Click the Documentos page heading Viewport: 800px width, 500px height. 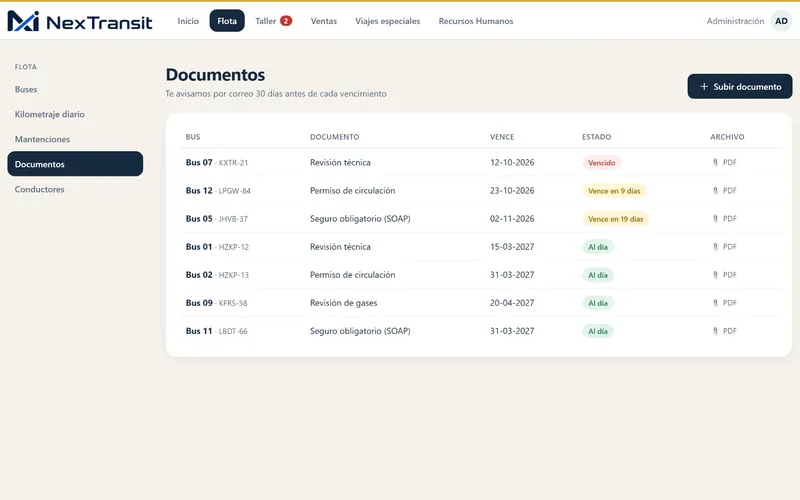coord(215,74)
